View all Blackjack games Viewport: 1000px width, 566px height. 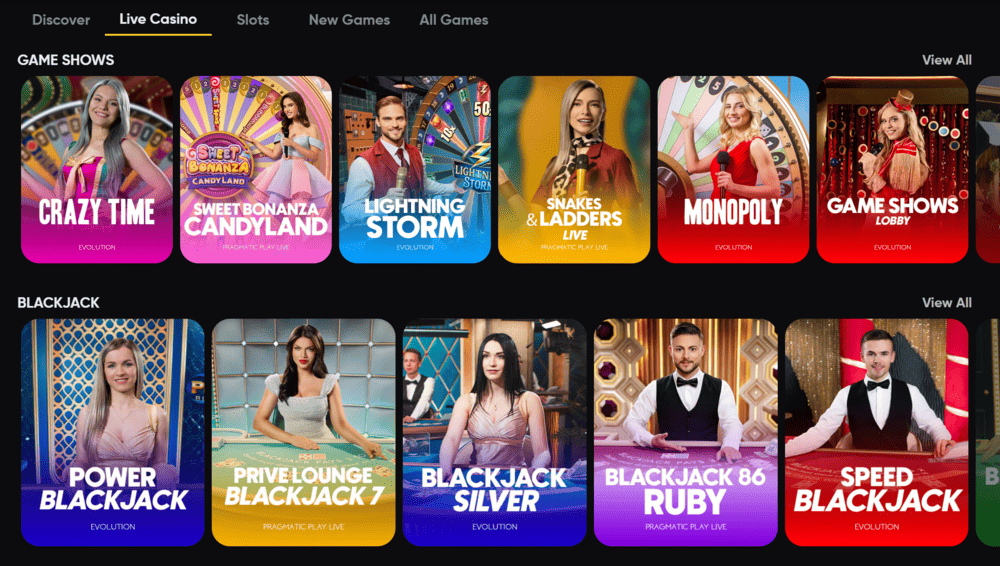[947, 302]
